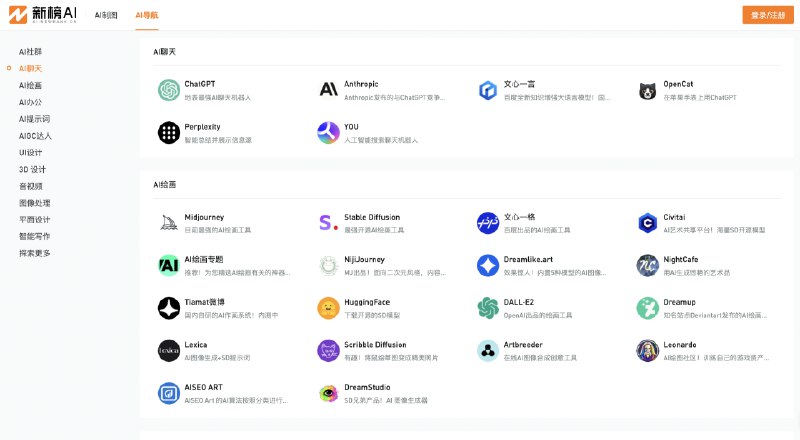Click the Tiamat black star icon
800x440 pixels.
click(x=169, y=308)
